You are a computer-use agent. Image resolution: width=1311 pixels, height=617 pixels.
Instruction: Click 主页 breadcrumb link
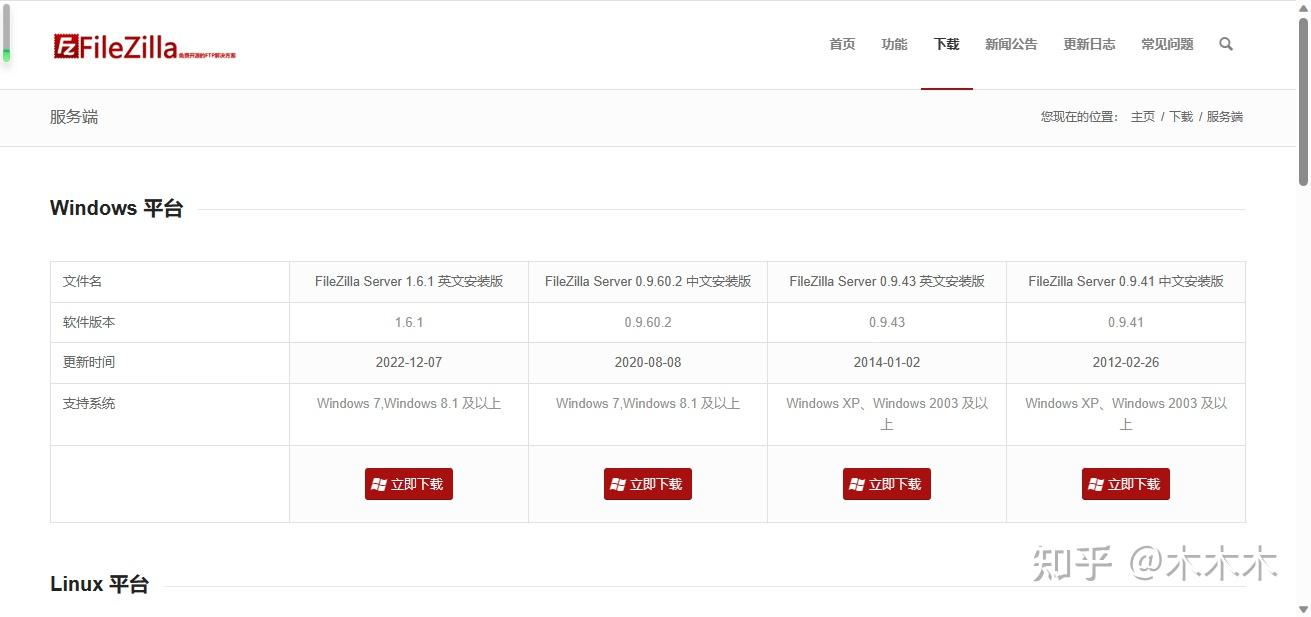coord(1143,117)
